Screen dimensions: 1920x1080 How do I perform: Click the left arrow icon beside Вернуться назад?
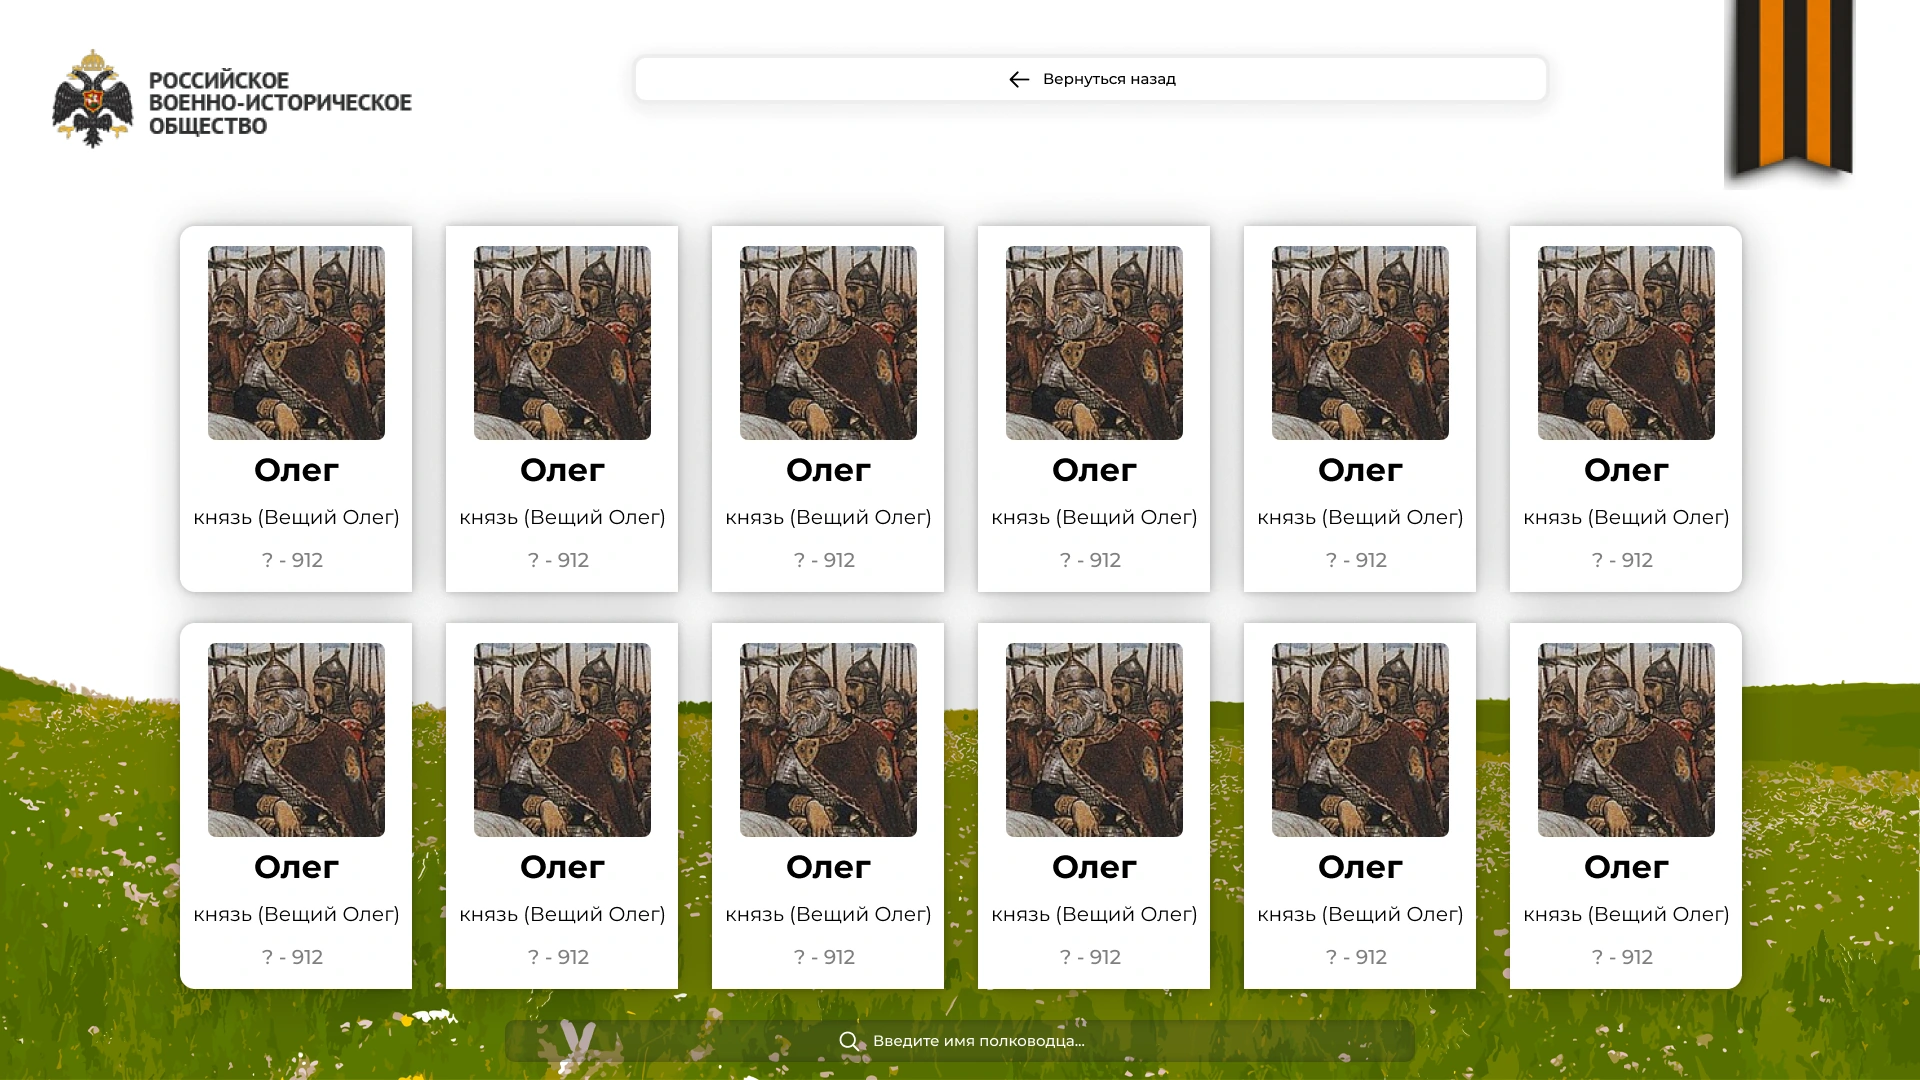[x=1019, y=79]
